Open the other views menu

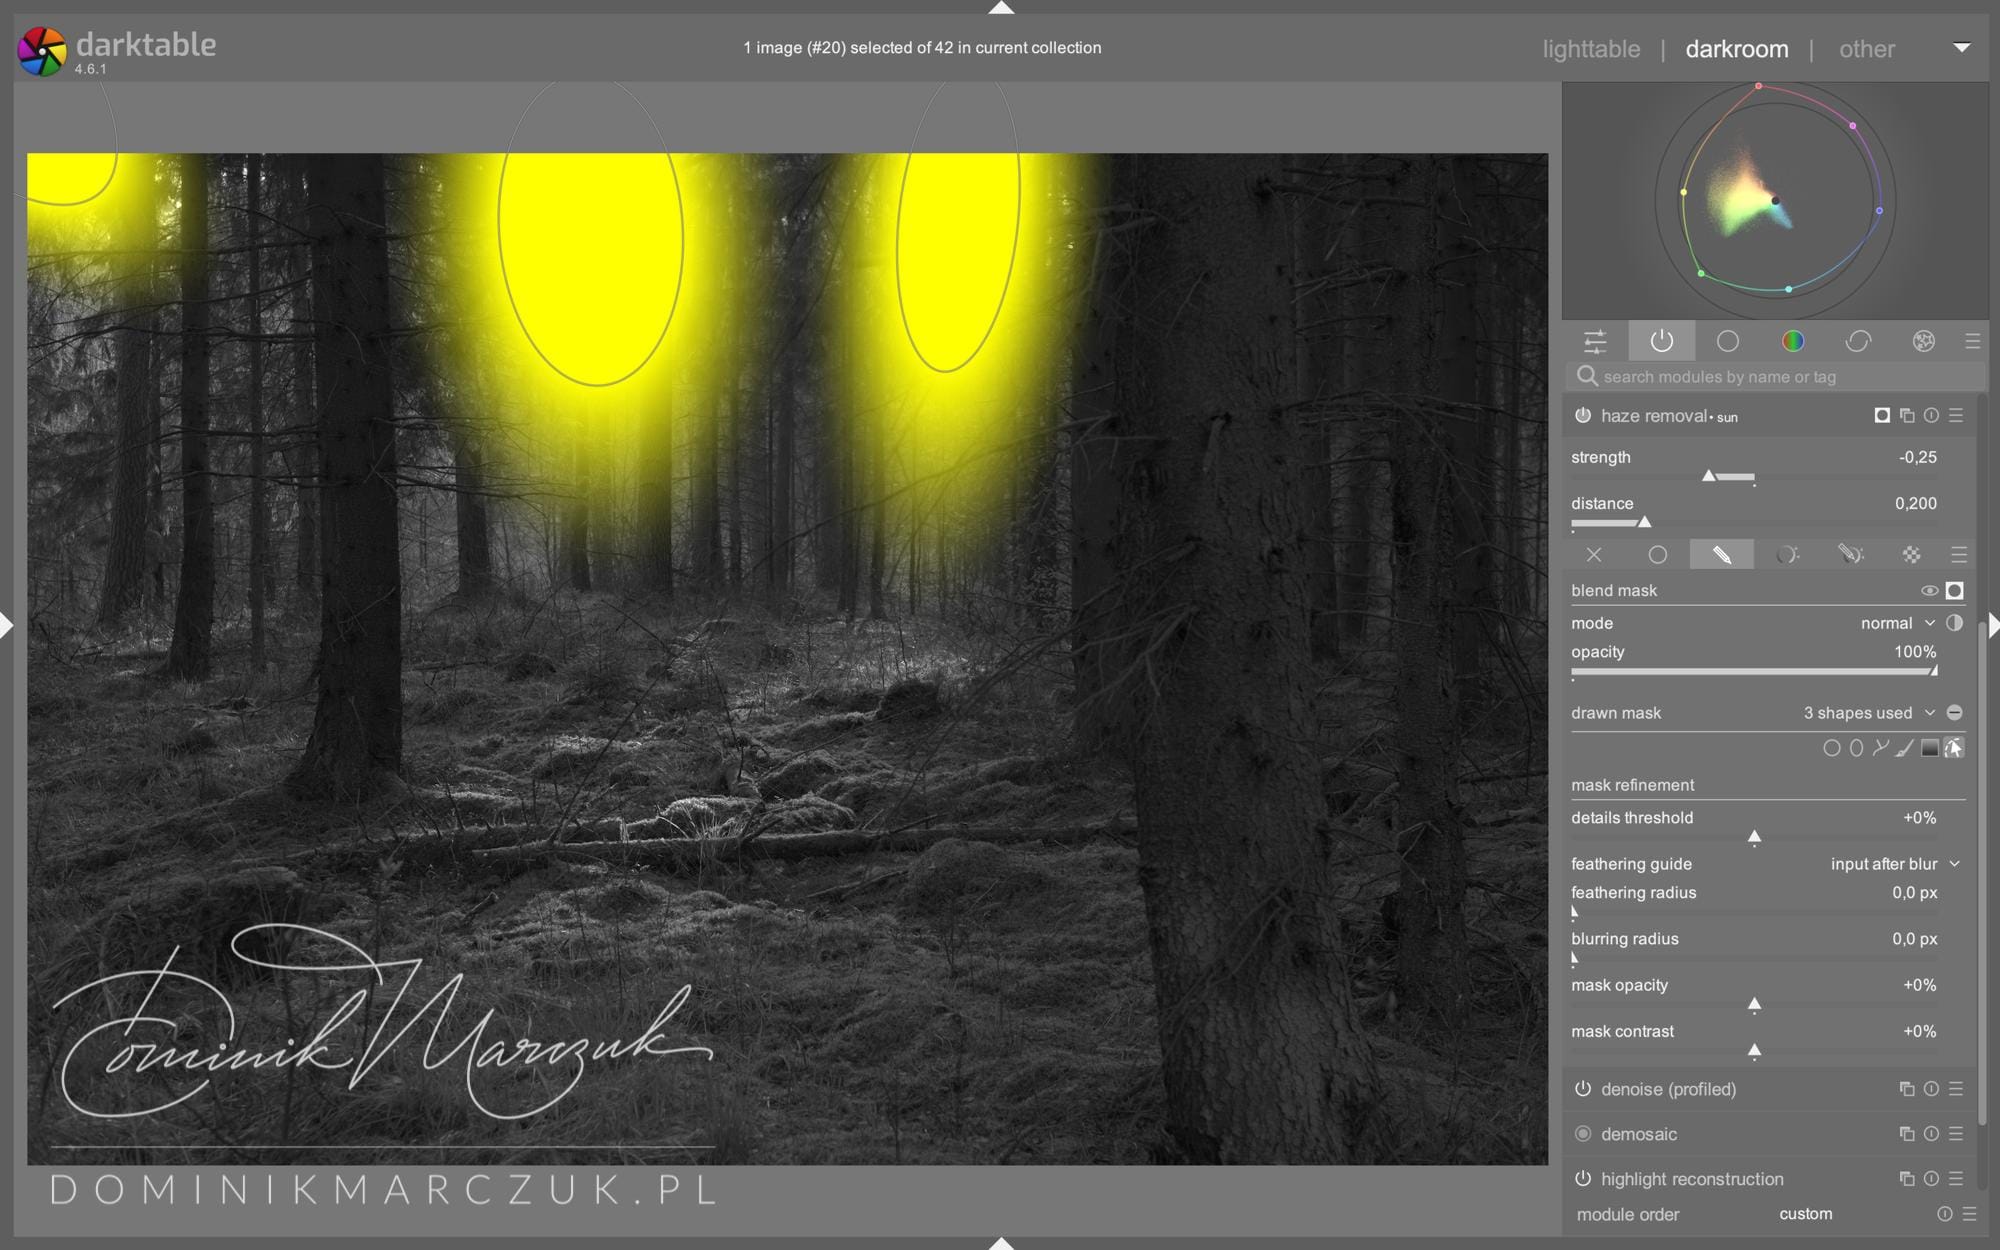[1867, 49]
